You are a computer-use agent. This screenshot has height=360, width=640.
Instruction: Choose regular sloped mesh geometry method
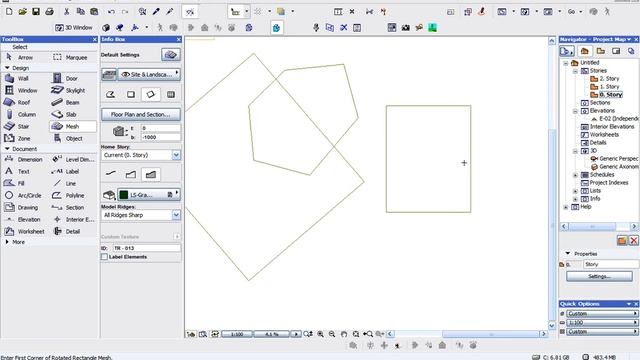(x=171, y=94)
